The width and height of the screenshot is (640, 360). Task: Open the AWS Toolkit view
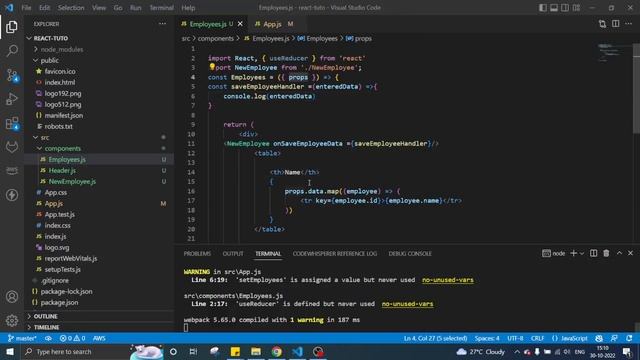click(x=12, y=171)
